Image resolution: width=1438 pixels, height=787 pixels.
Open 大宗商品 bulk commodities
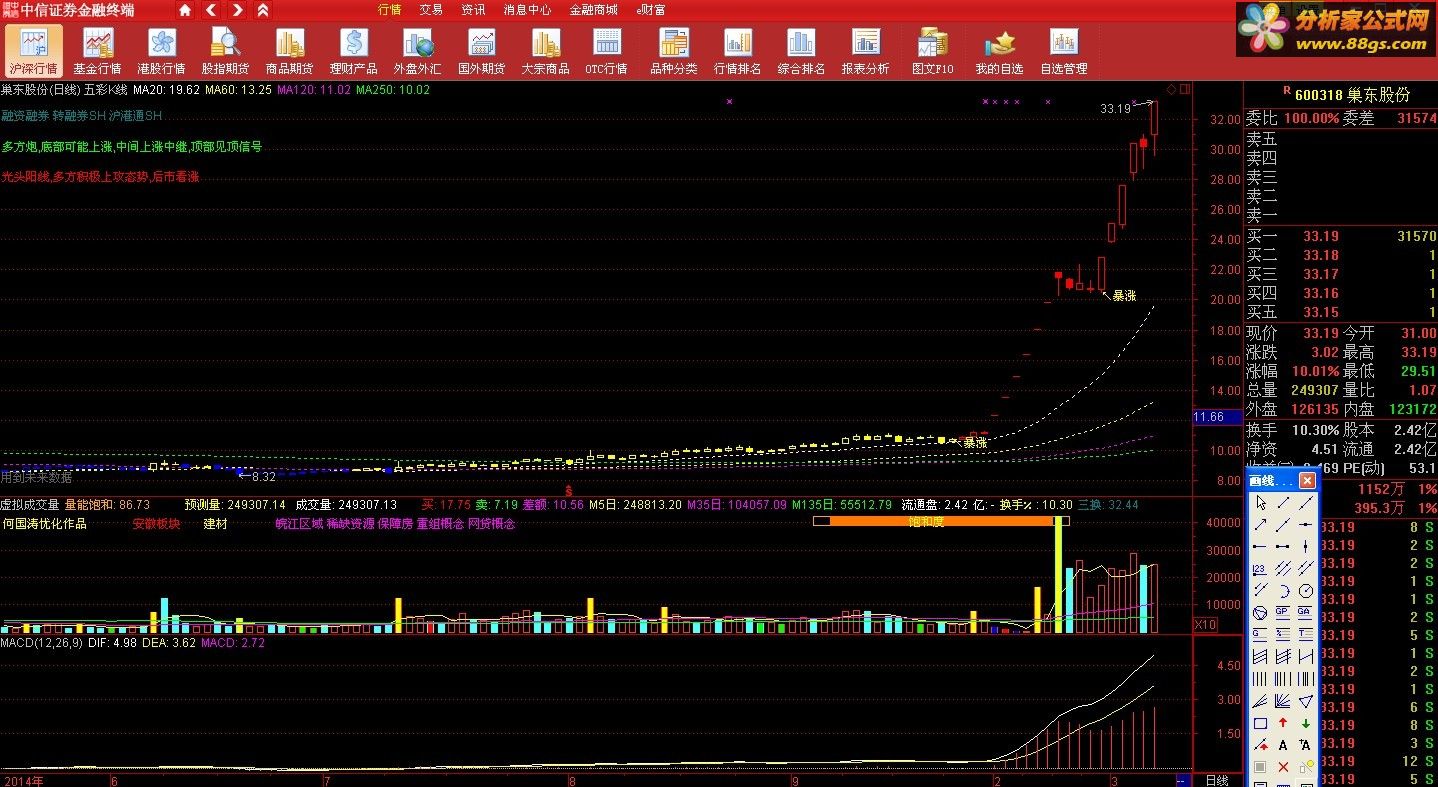pos(545,51)
